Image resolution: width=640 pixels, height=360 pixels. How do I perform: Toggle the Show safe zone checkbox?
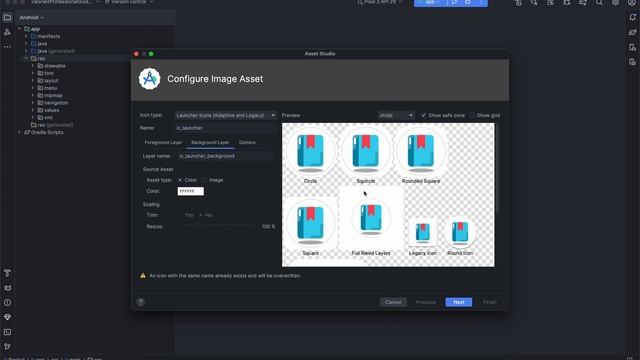423,115
